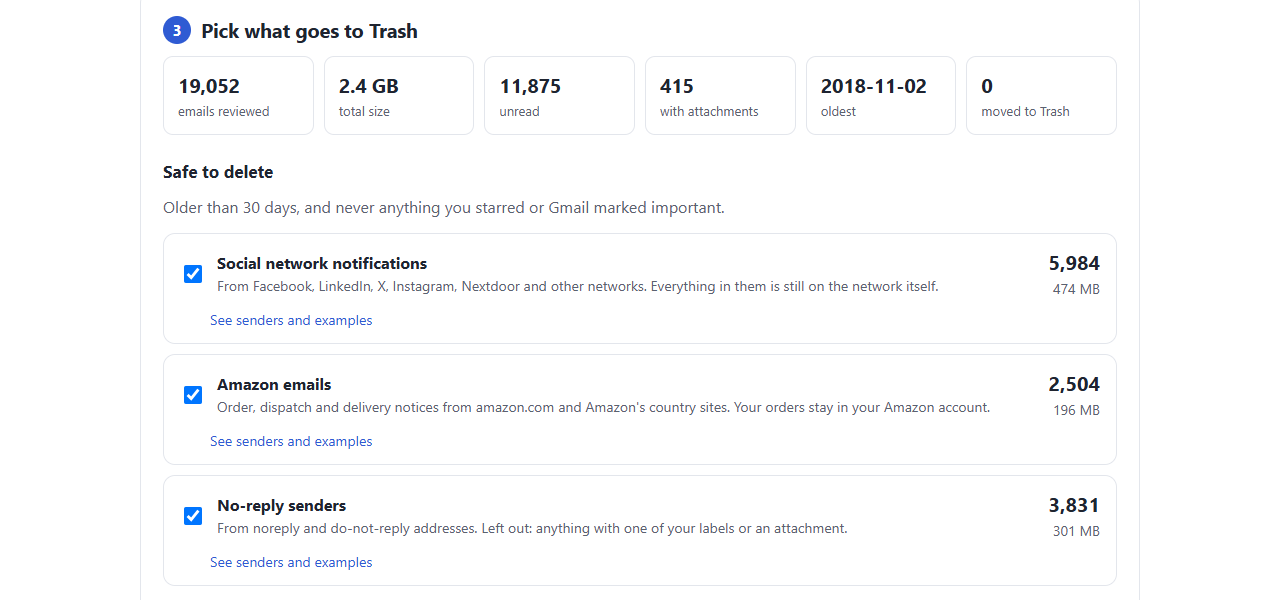The height and width of the screenshot is (600, 1280).
Task: Click the Pick what goes to Trash heading
Action: tap(309, 31)
